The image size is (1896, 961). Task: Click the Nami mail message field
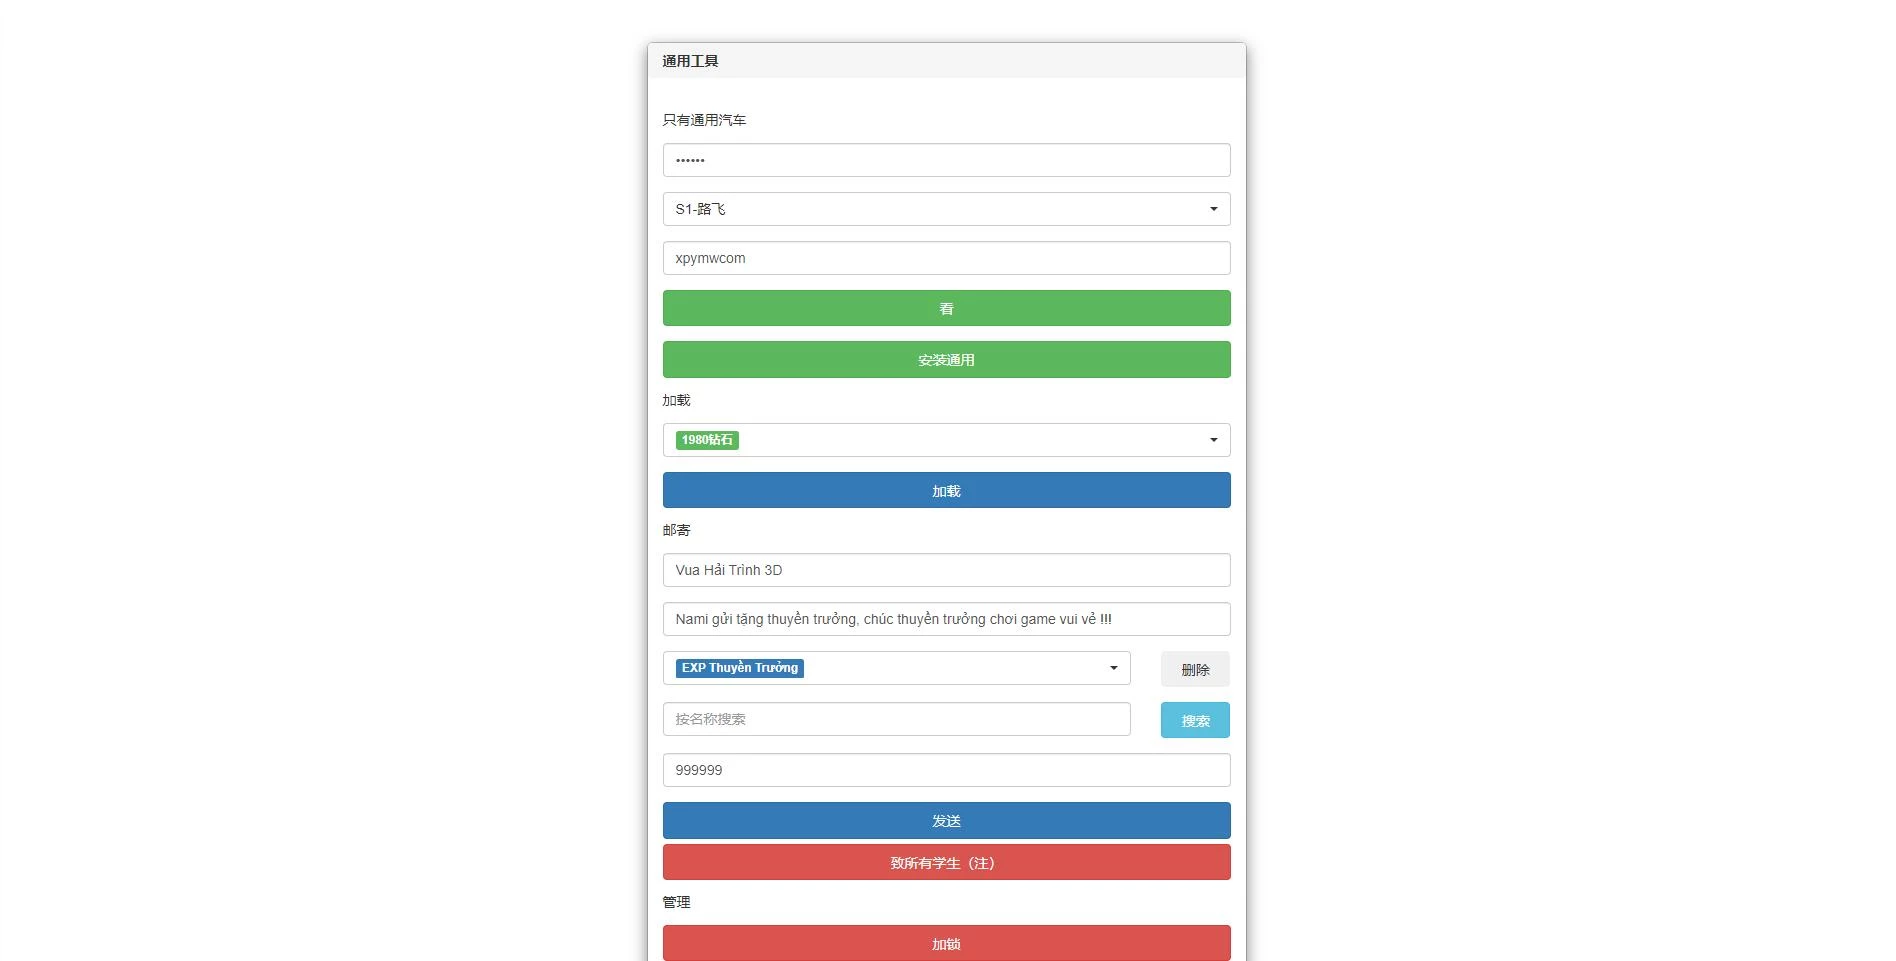945,619
